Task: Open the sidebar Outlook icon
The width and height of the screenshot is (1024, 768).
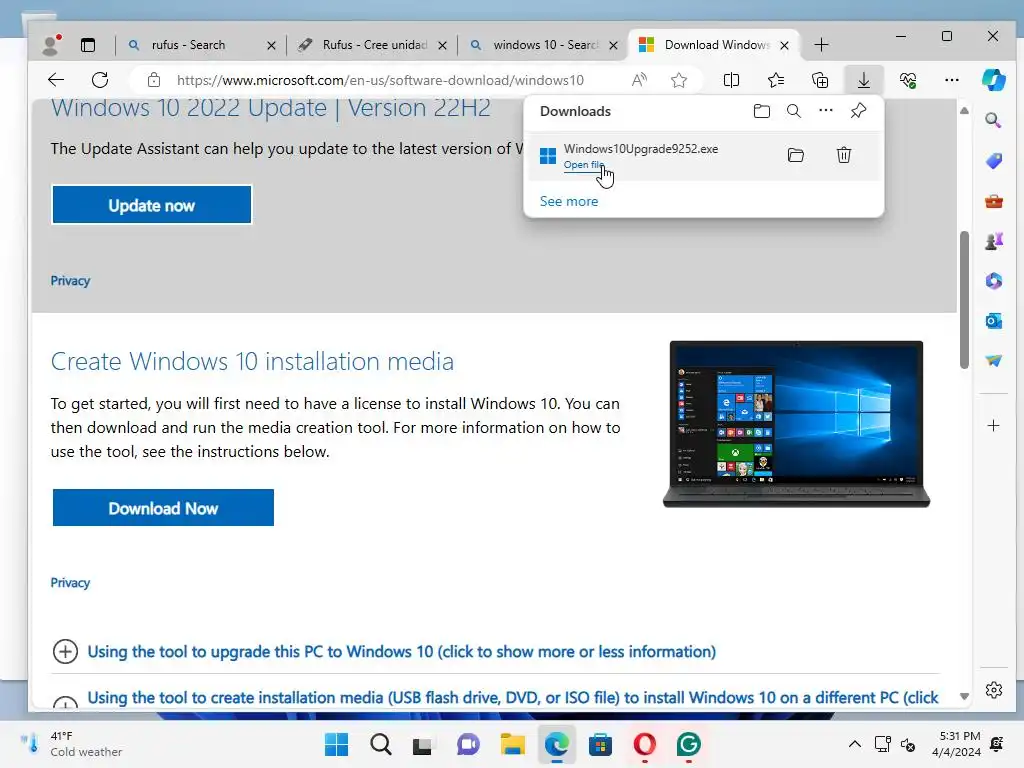Action: 993,321
